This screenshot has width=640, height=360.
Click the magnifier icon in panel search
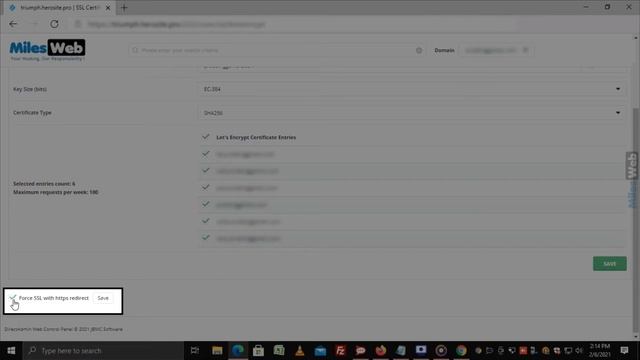pos(135,50)
